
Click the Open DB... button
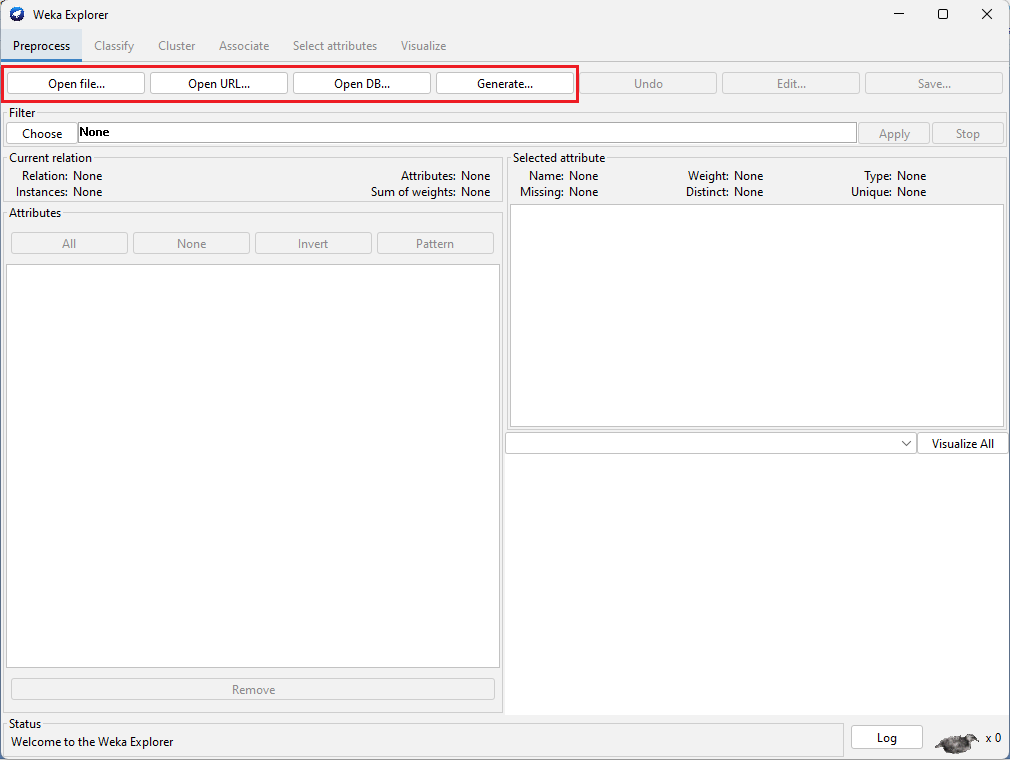click(x=362, y=84)
